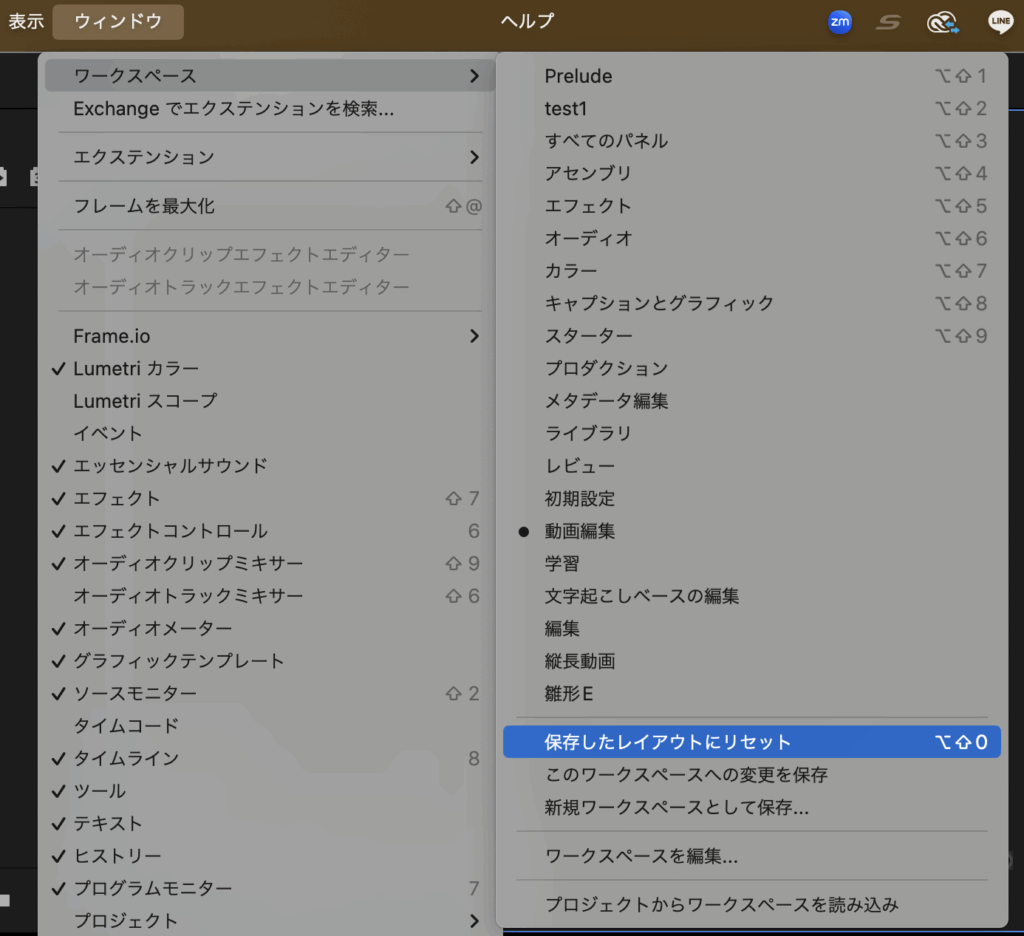This screenshot has width=1024, height=936.
Task: Switch to the 編集 workspace
Action: [752, 628]
